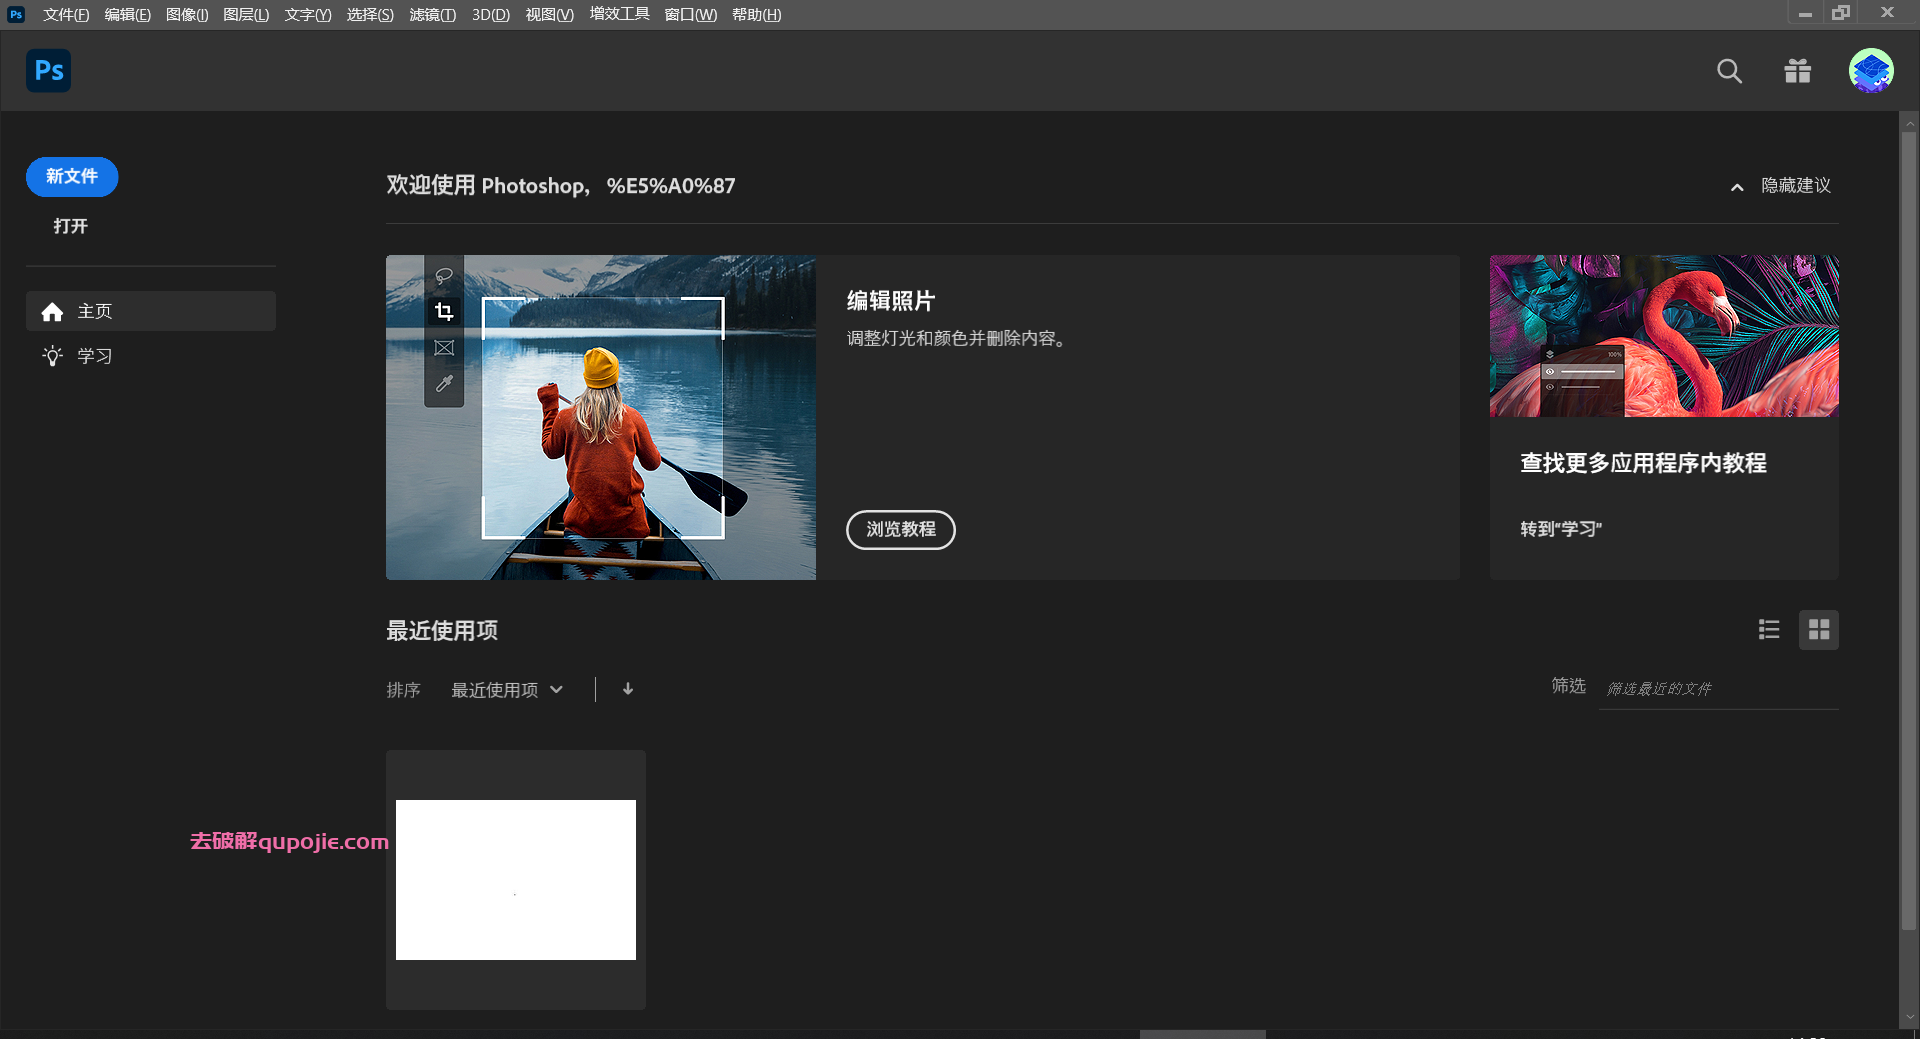Viewport: 1920px width, 1039px height.
Task: Click the 打开 open file button
Action: (71, 226)
